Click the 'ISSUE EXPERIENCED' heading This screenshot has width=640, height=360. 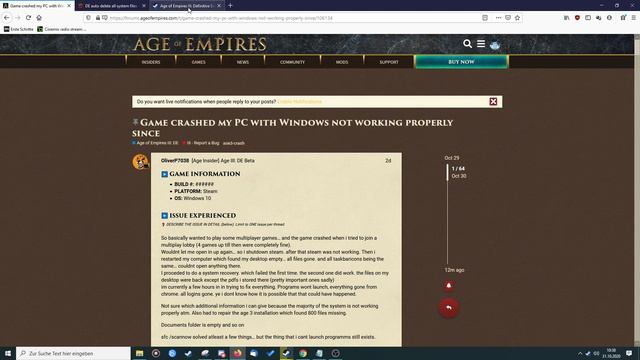tap(202, 216)
